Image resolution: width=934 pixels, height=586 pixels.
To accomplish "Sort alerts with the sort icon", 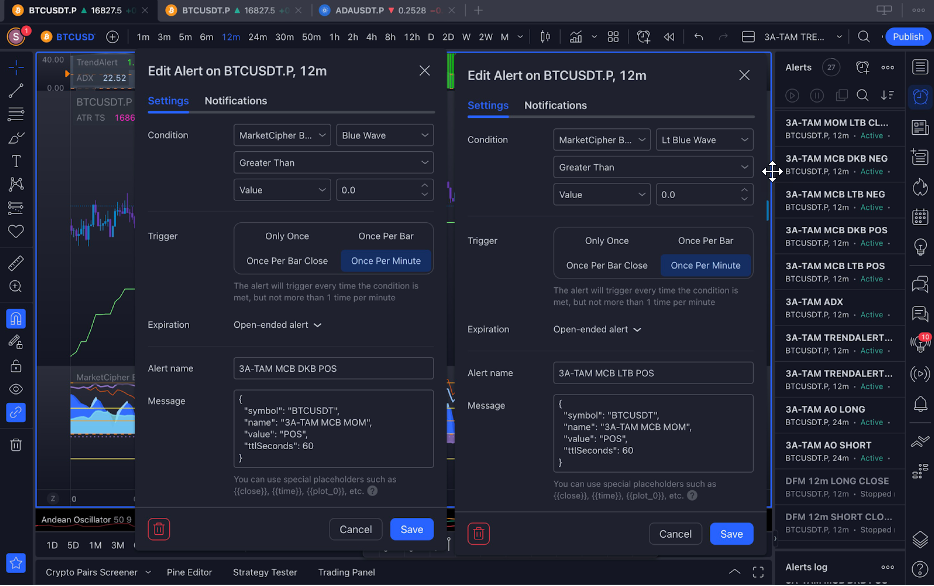I will coord(887,95).
